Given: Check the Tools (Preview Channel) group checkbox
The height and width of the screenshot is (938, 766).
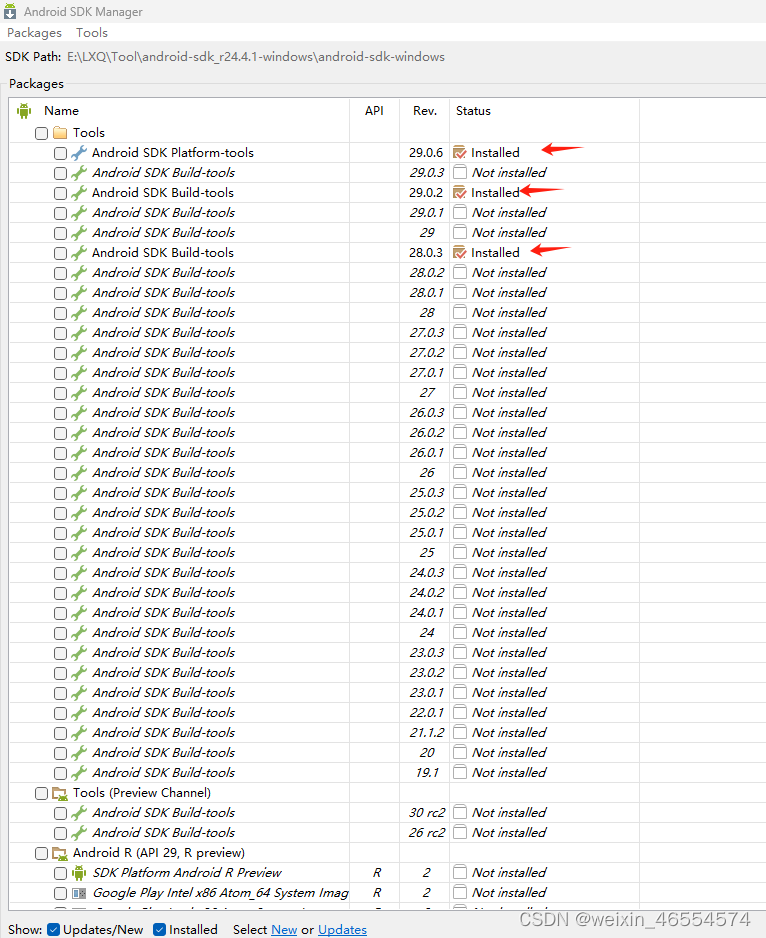Looking at the screenshot, I should [41, 793].
